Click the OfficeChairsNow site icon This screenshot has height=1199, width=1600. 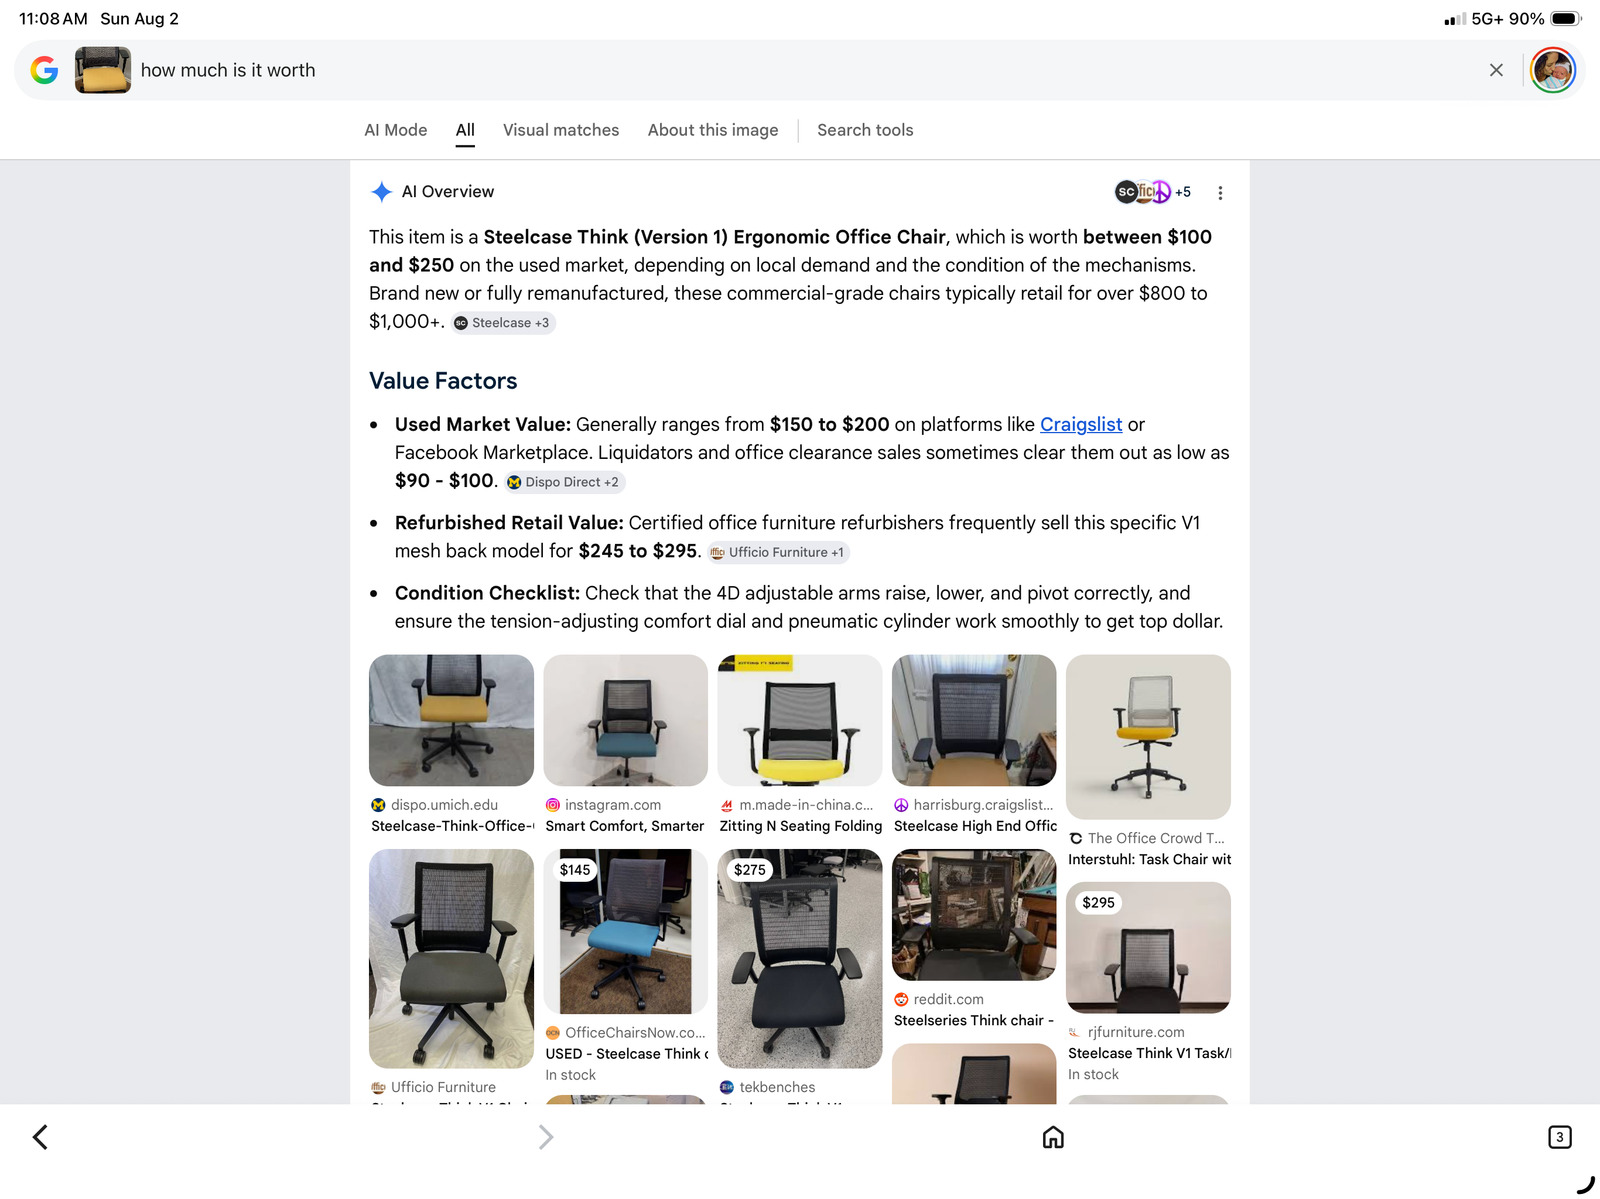[553, 1033]
